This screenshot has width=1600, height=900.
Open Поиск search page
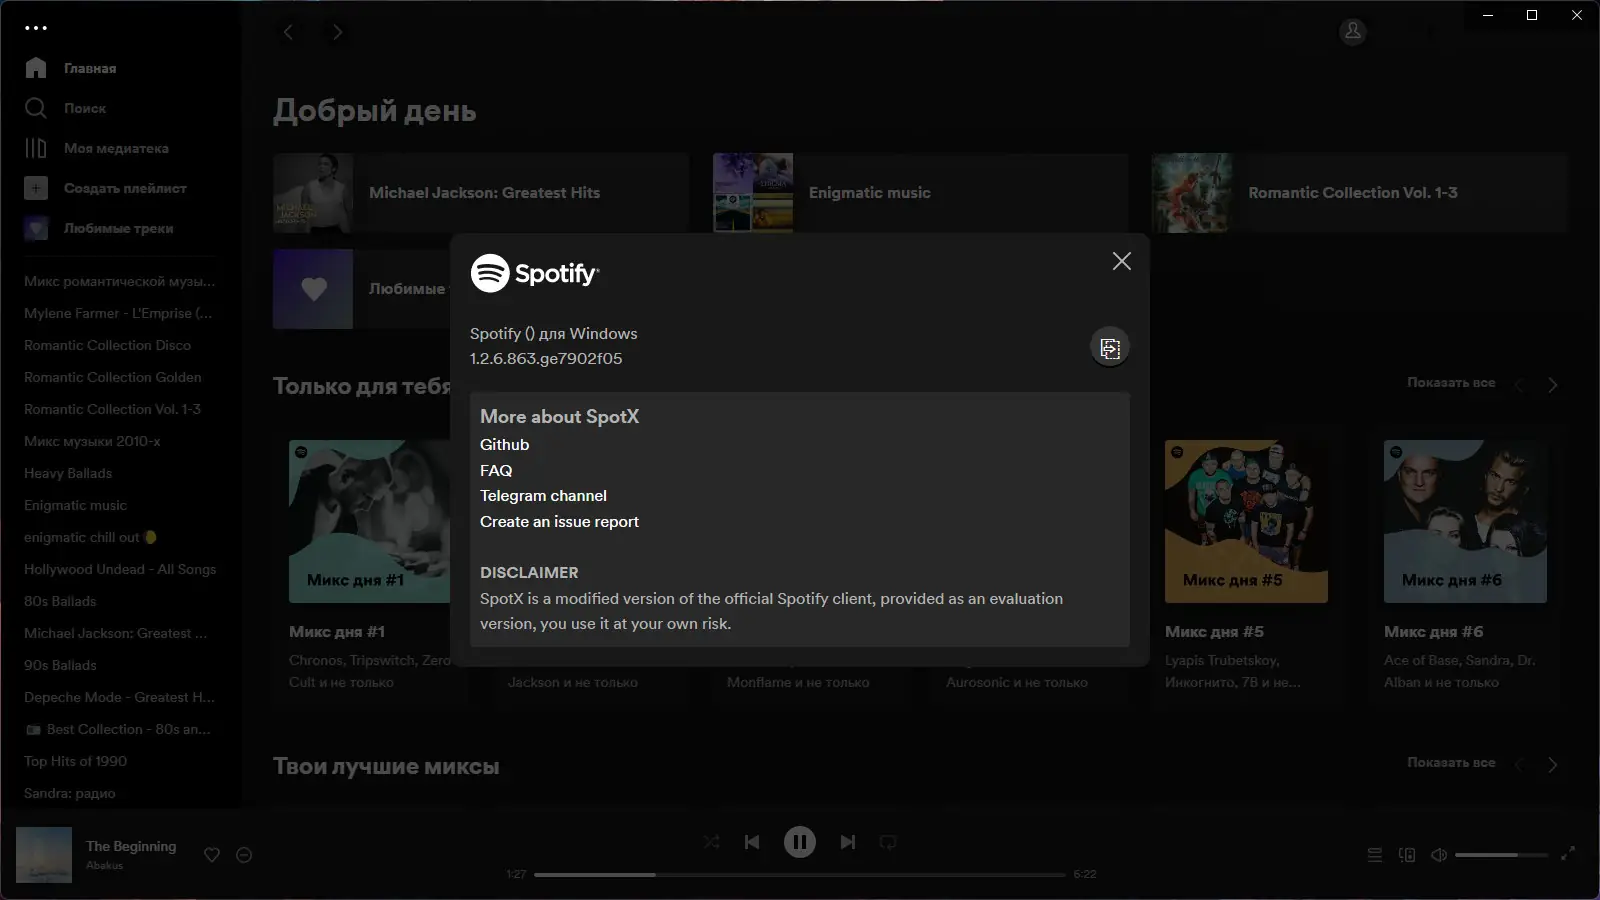pyautogui.click(x=85, y=108)
